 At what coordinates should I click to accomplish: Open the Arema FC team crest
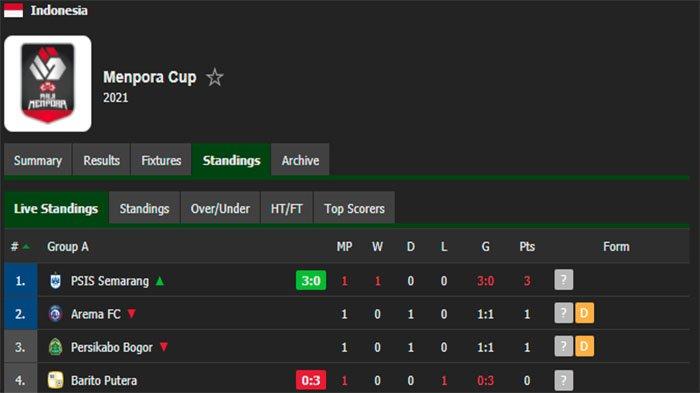pyautogui.click(x=55, y=314)
